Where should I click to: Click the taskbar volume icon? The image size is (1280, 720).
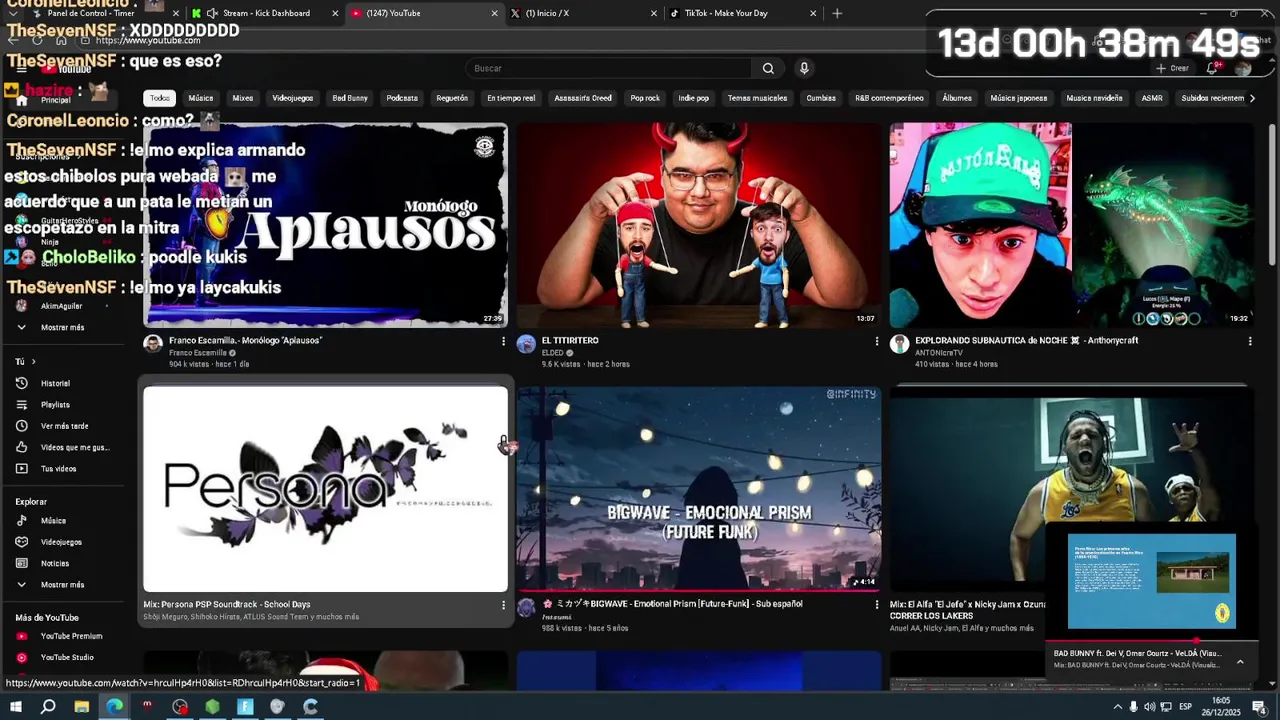pyautogui.click(x=1149, y=707)
